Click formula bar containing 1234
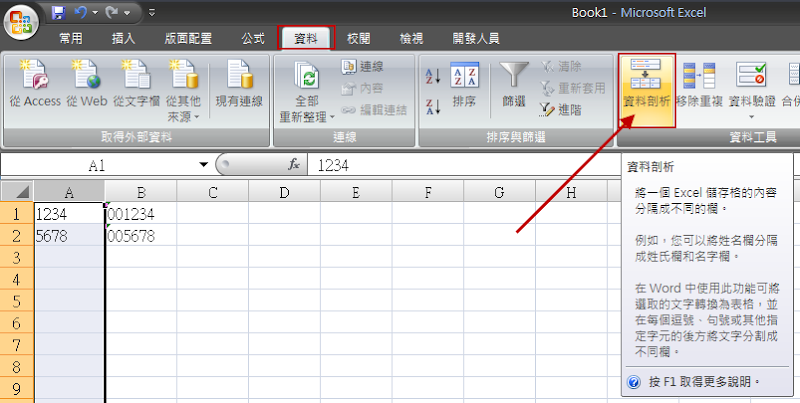The height and width of the screenshot is (403, 800). (464, 165)
